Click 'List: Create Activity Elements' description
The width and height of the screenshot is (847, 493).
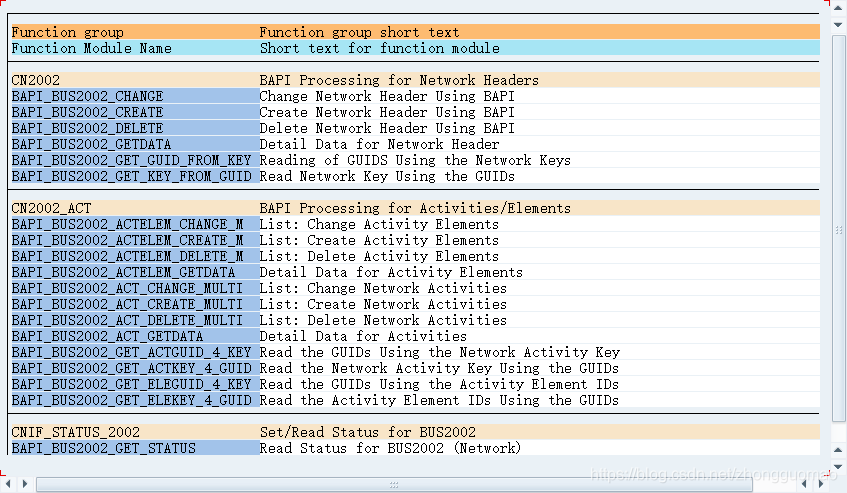[379, 240]
